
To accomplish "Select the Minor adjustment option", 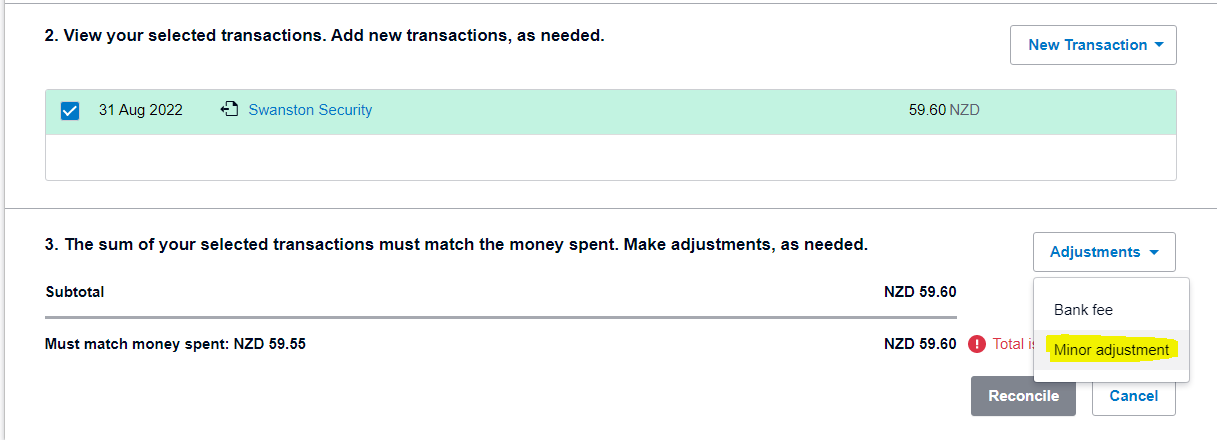I will (1111, 350).
